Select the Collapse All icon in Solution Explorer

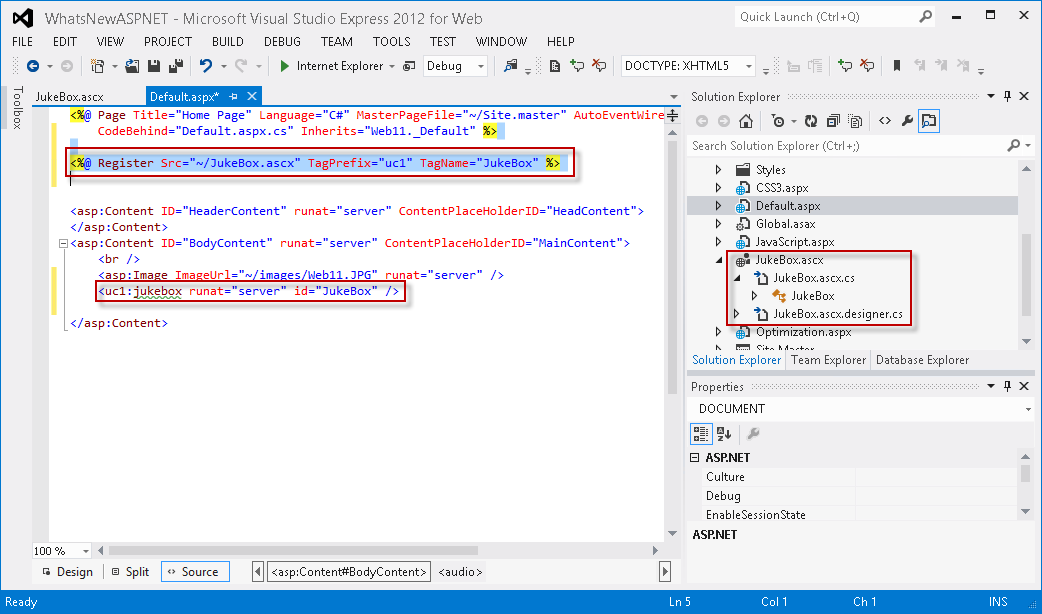tap(834, 120)
